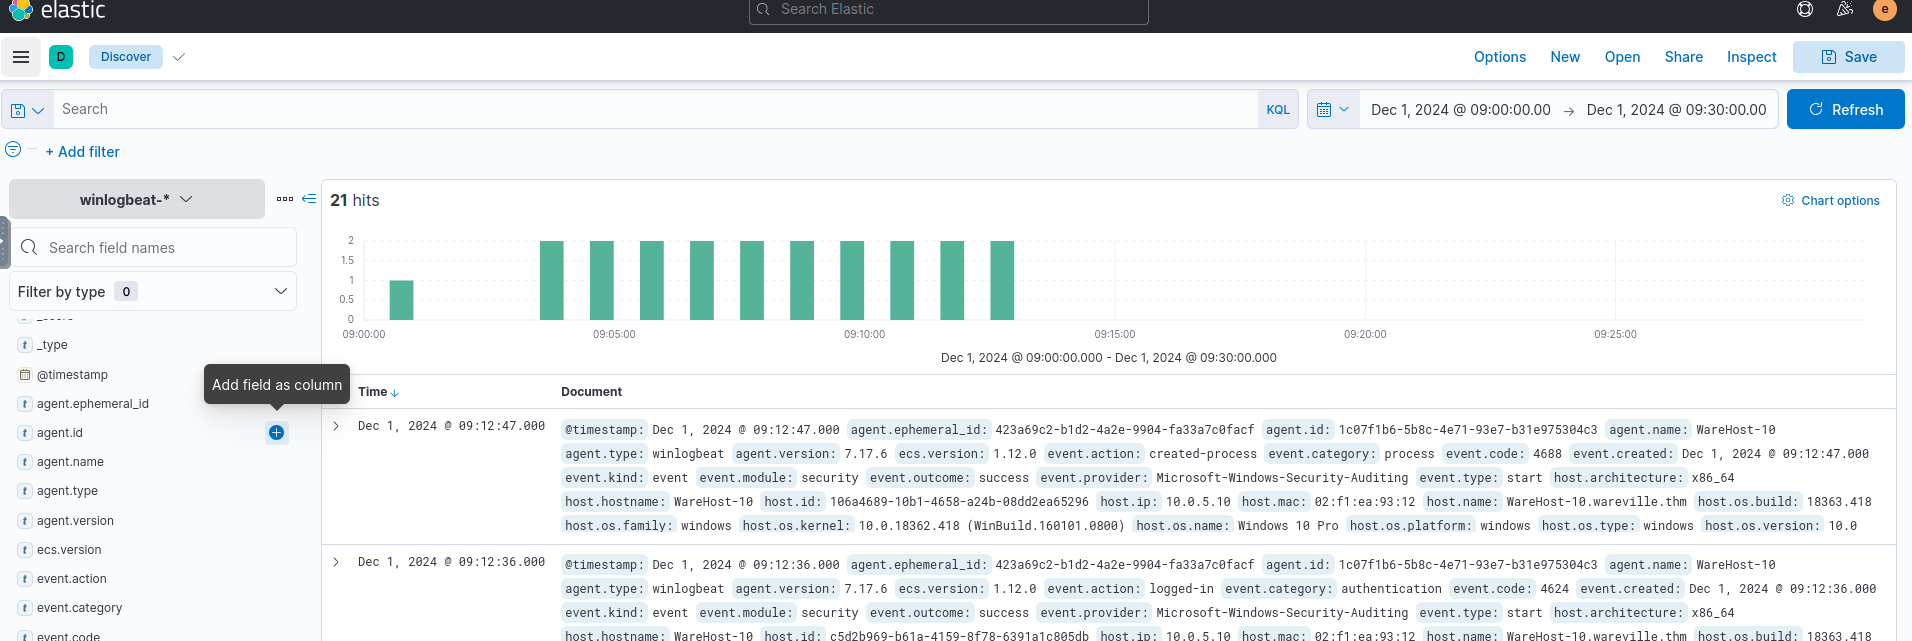This screenshot has width=1912, height=641.
Task: Open the Share menu
Action: point(1683,57)
